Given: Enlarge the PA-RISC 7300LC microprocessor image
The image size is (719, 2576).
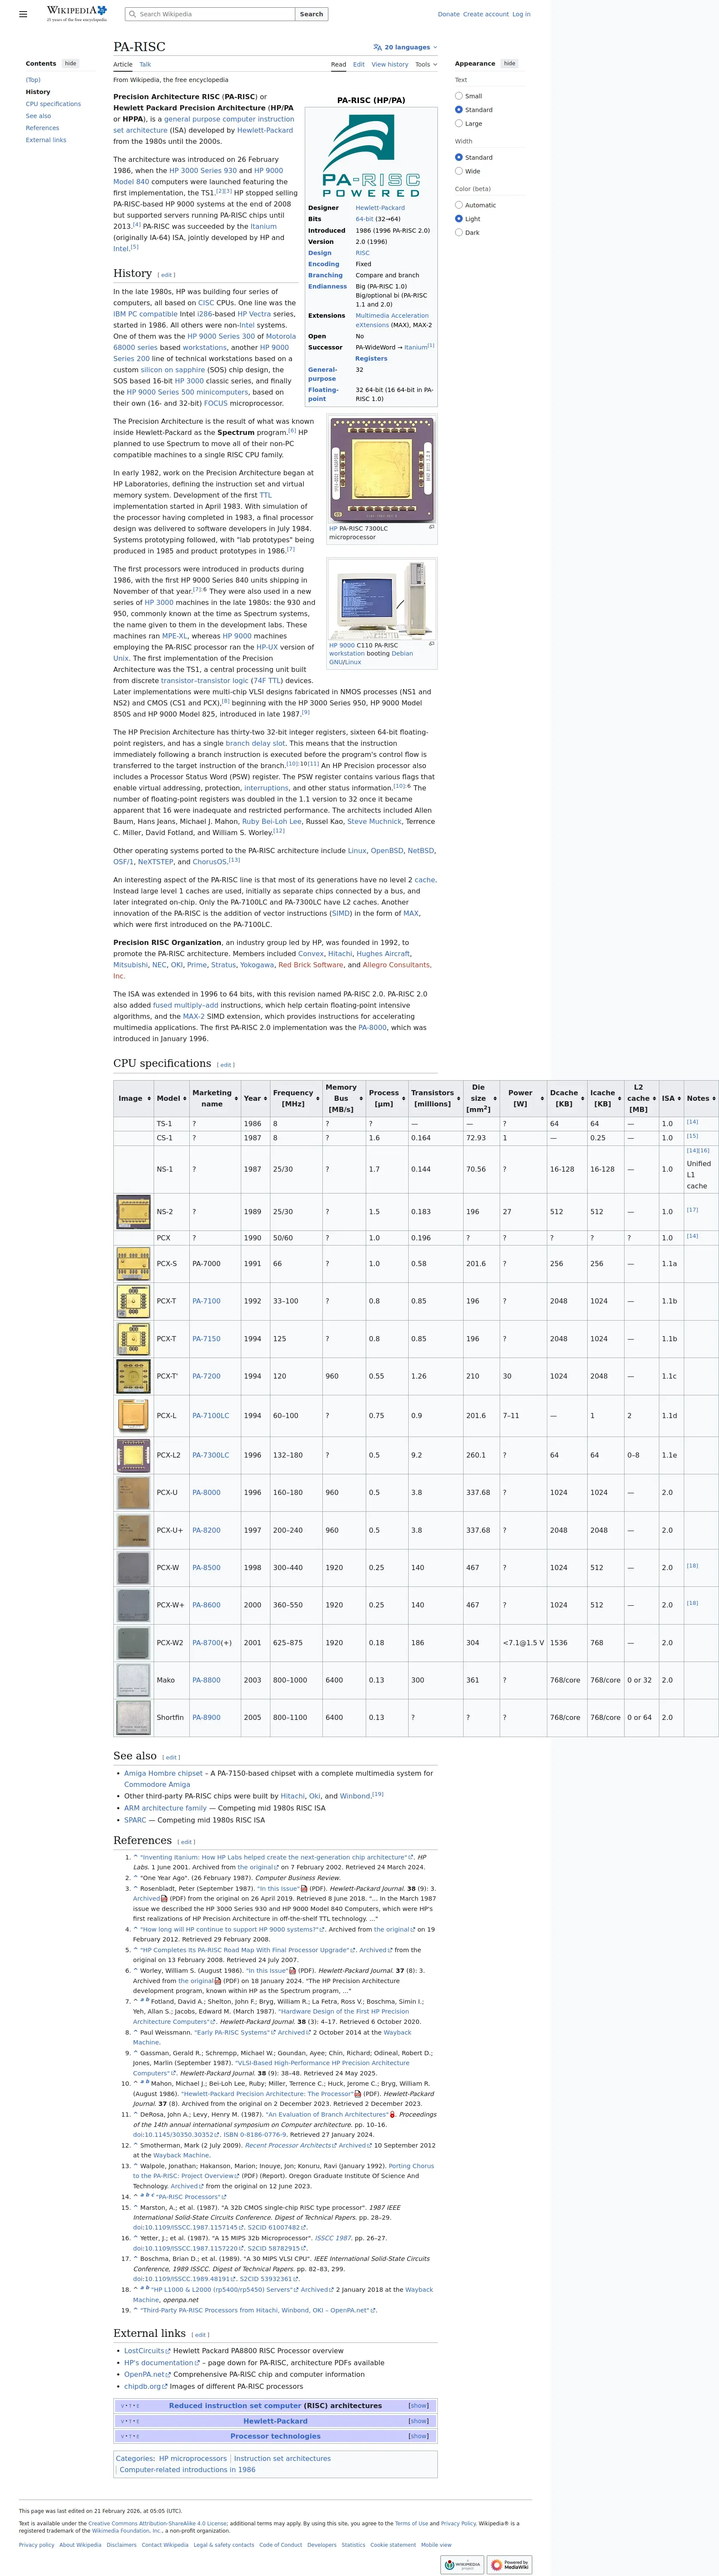Looking at the screenshot, I should coord(432,526).
